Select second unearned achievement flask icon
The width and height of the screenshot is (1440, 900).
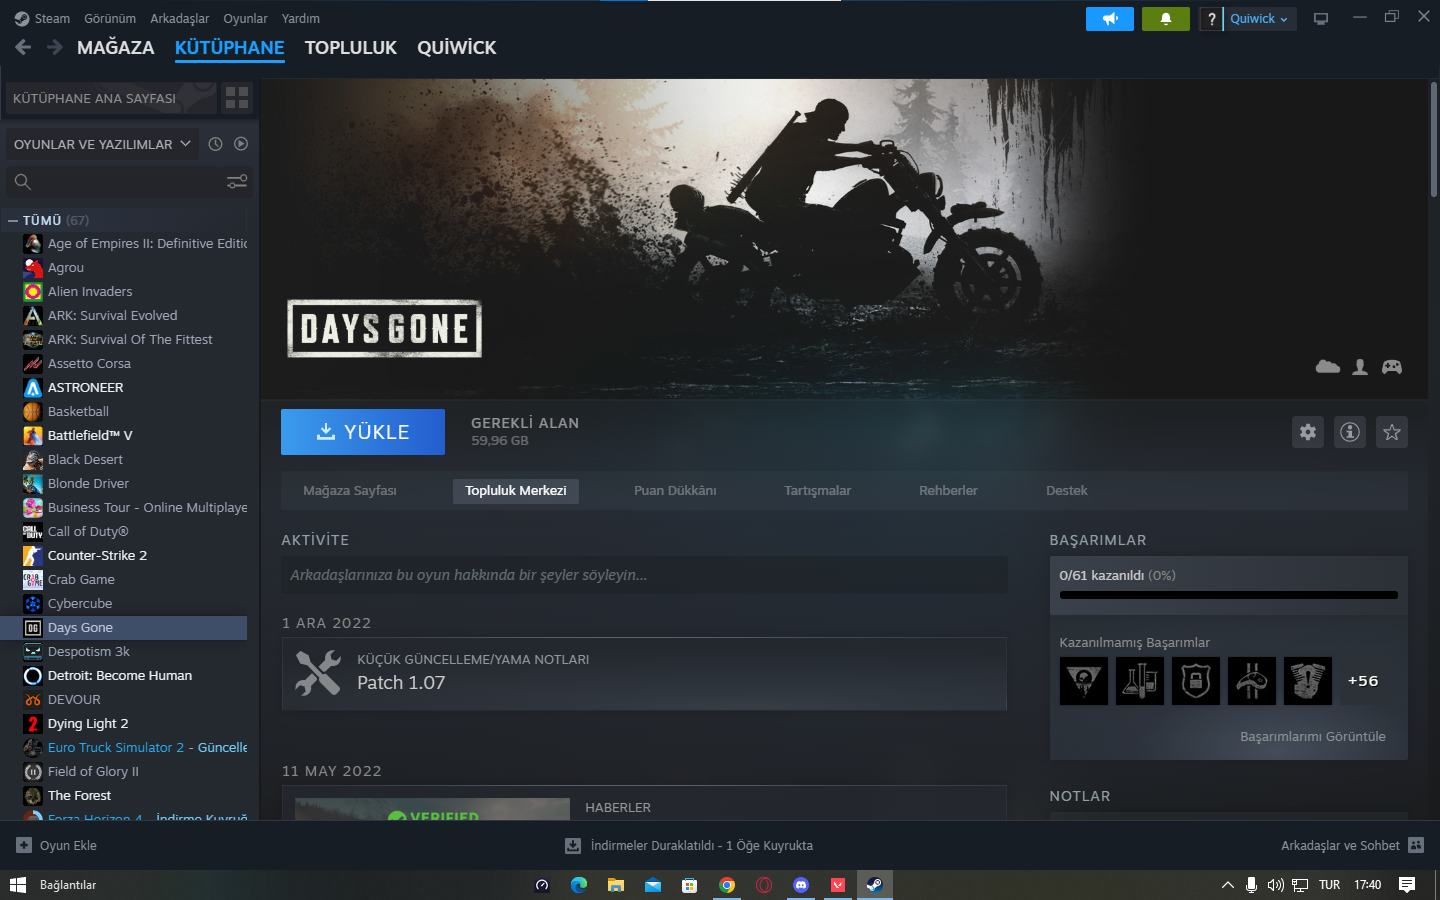click(1140, 681)
